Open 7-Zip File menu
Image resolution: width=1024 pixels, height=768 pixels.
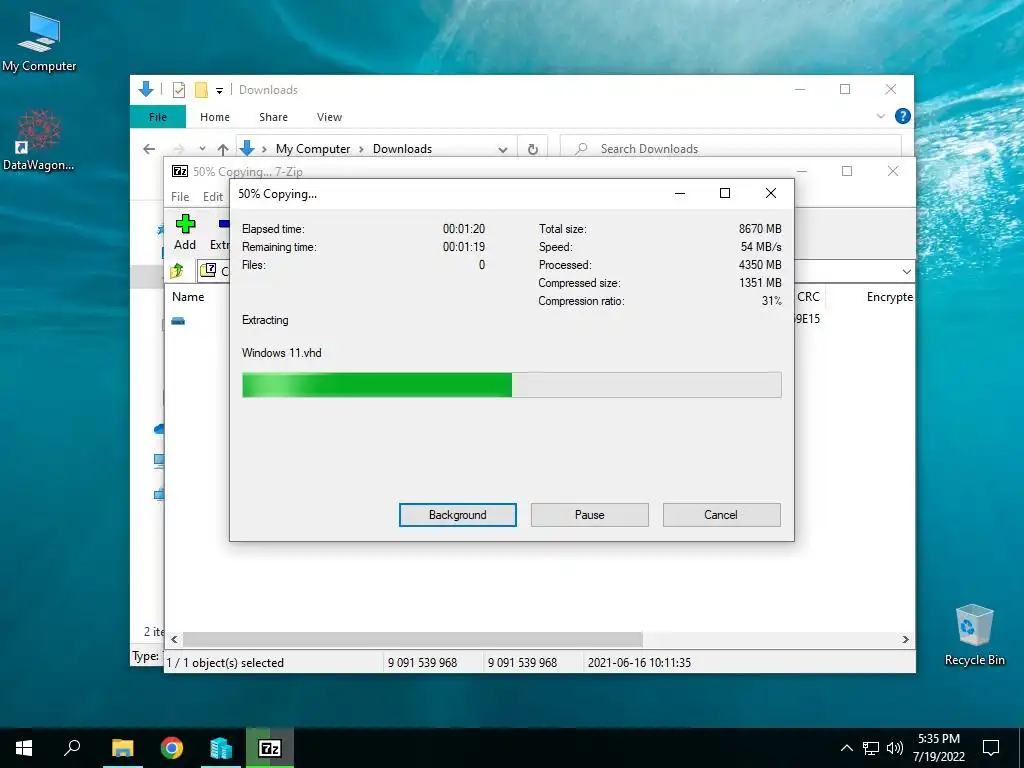click(x=180, y=197)
